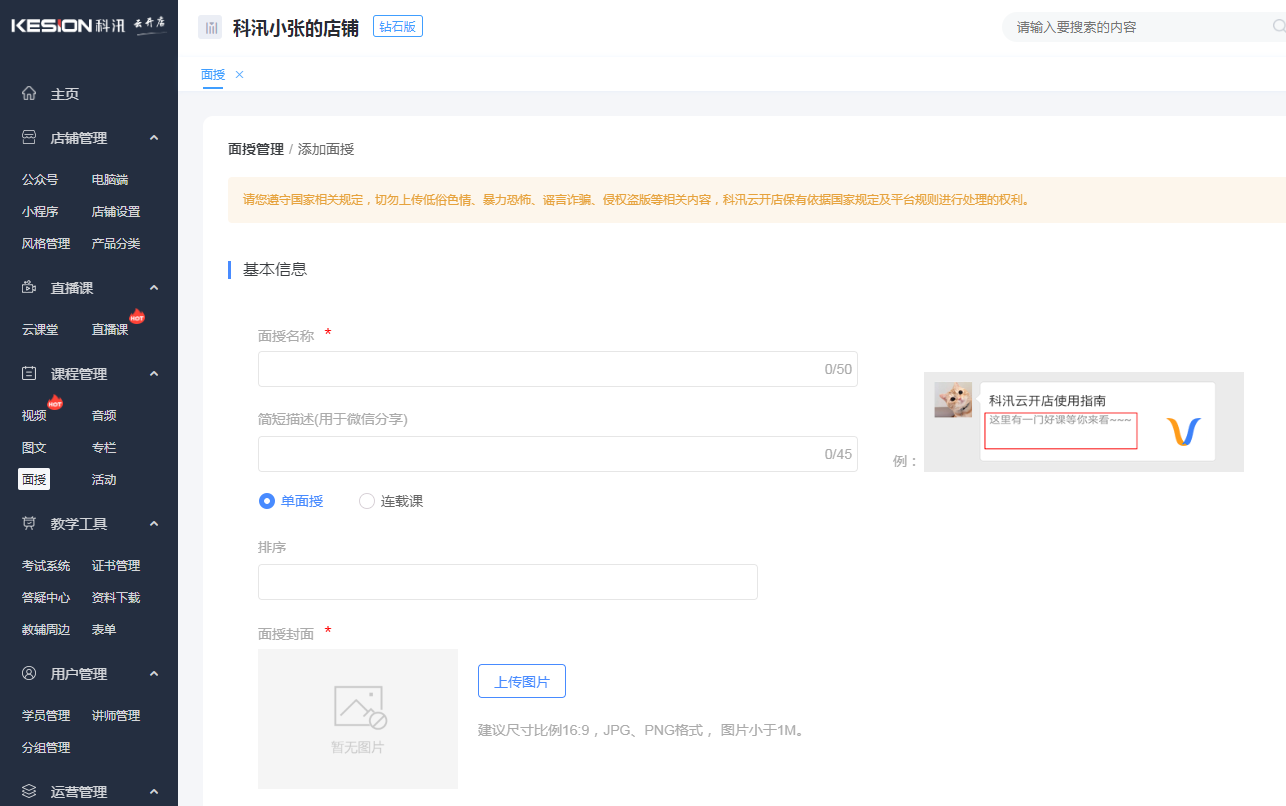The width and height of the screenshot is (1286, 806).
Task: Click the 钻石版 badge
Action: pos(397,26)
